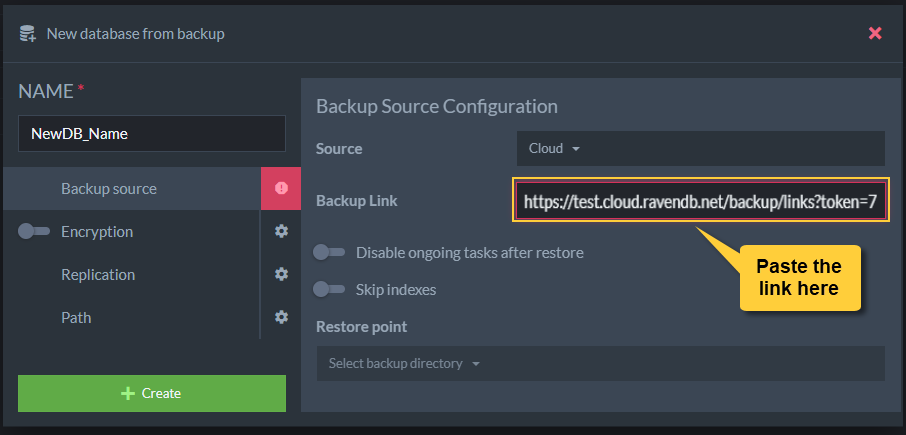Toggle Disable ongoing tasks after restore

(x=329, y=252)
